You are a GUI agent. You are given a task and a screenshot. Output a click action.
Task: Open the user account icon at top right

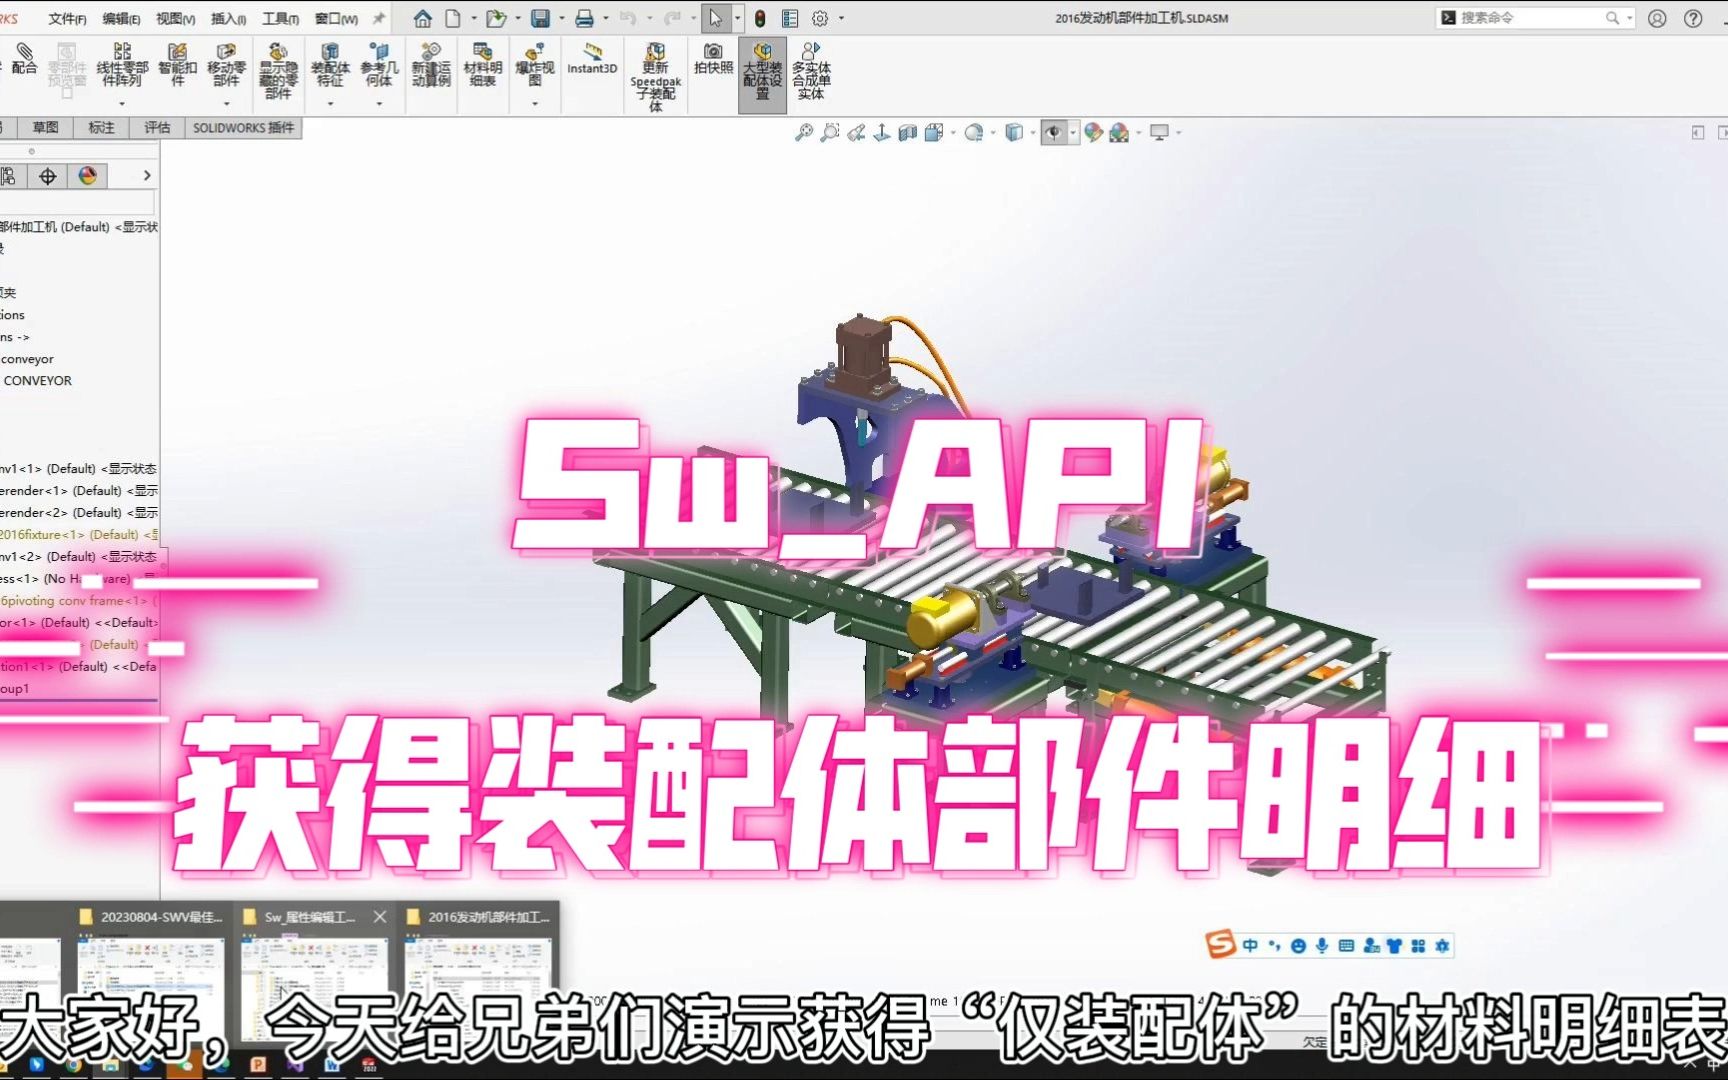pyautogui.click(x=1657, y=18)
